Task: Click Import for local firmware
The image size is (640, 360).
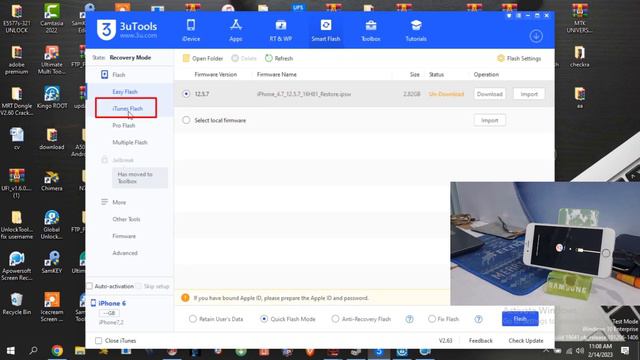Action: pos(489,120)
